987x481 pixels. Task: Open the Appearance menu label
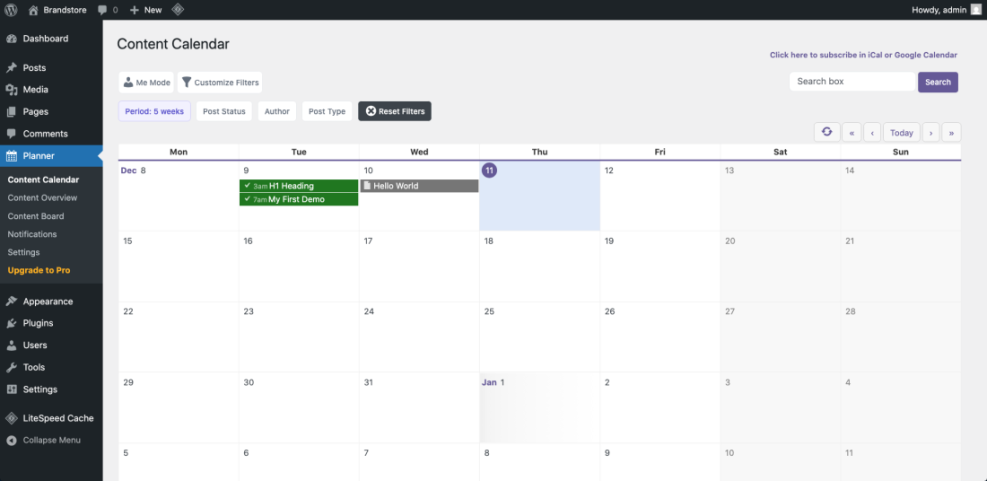(x=48, y=301)
